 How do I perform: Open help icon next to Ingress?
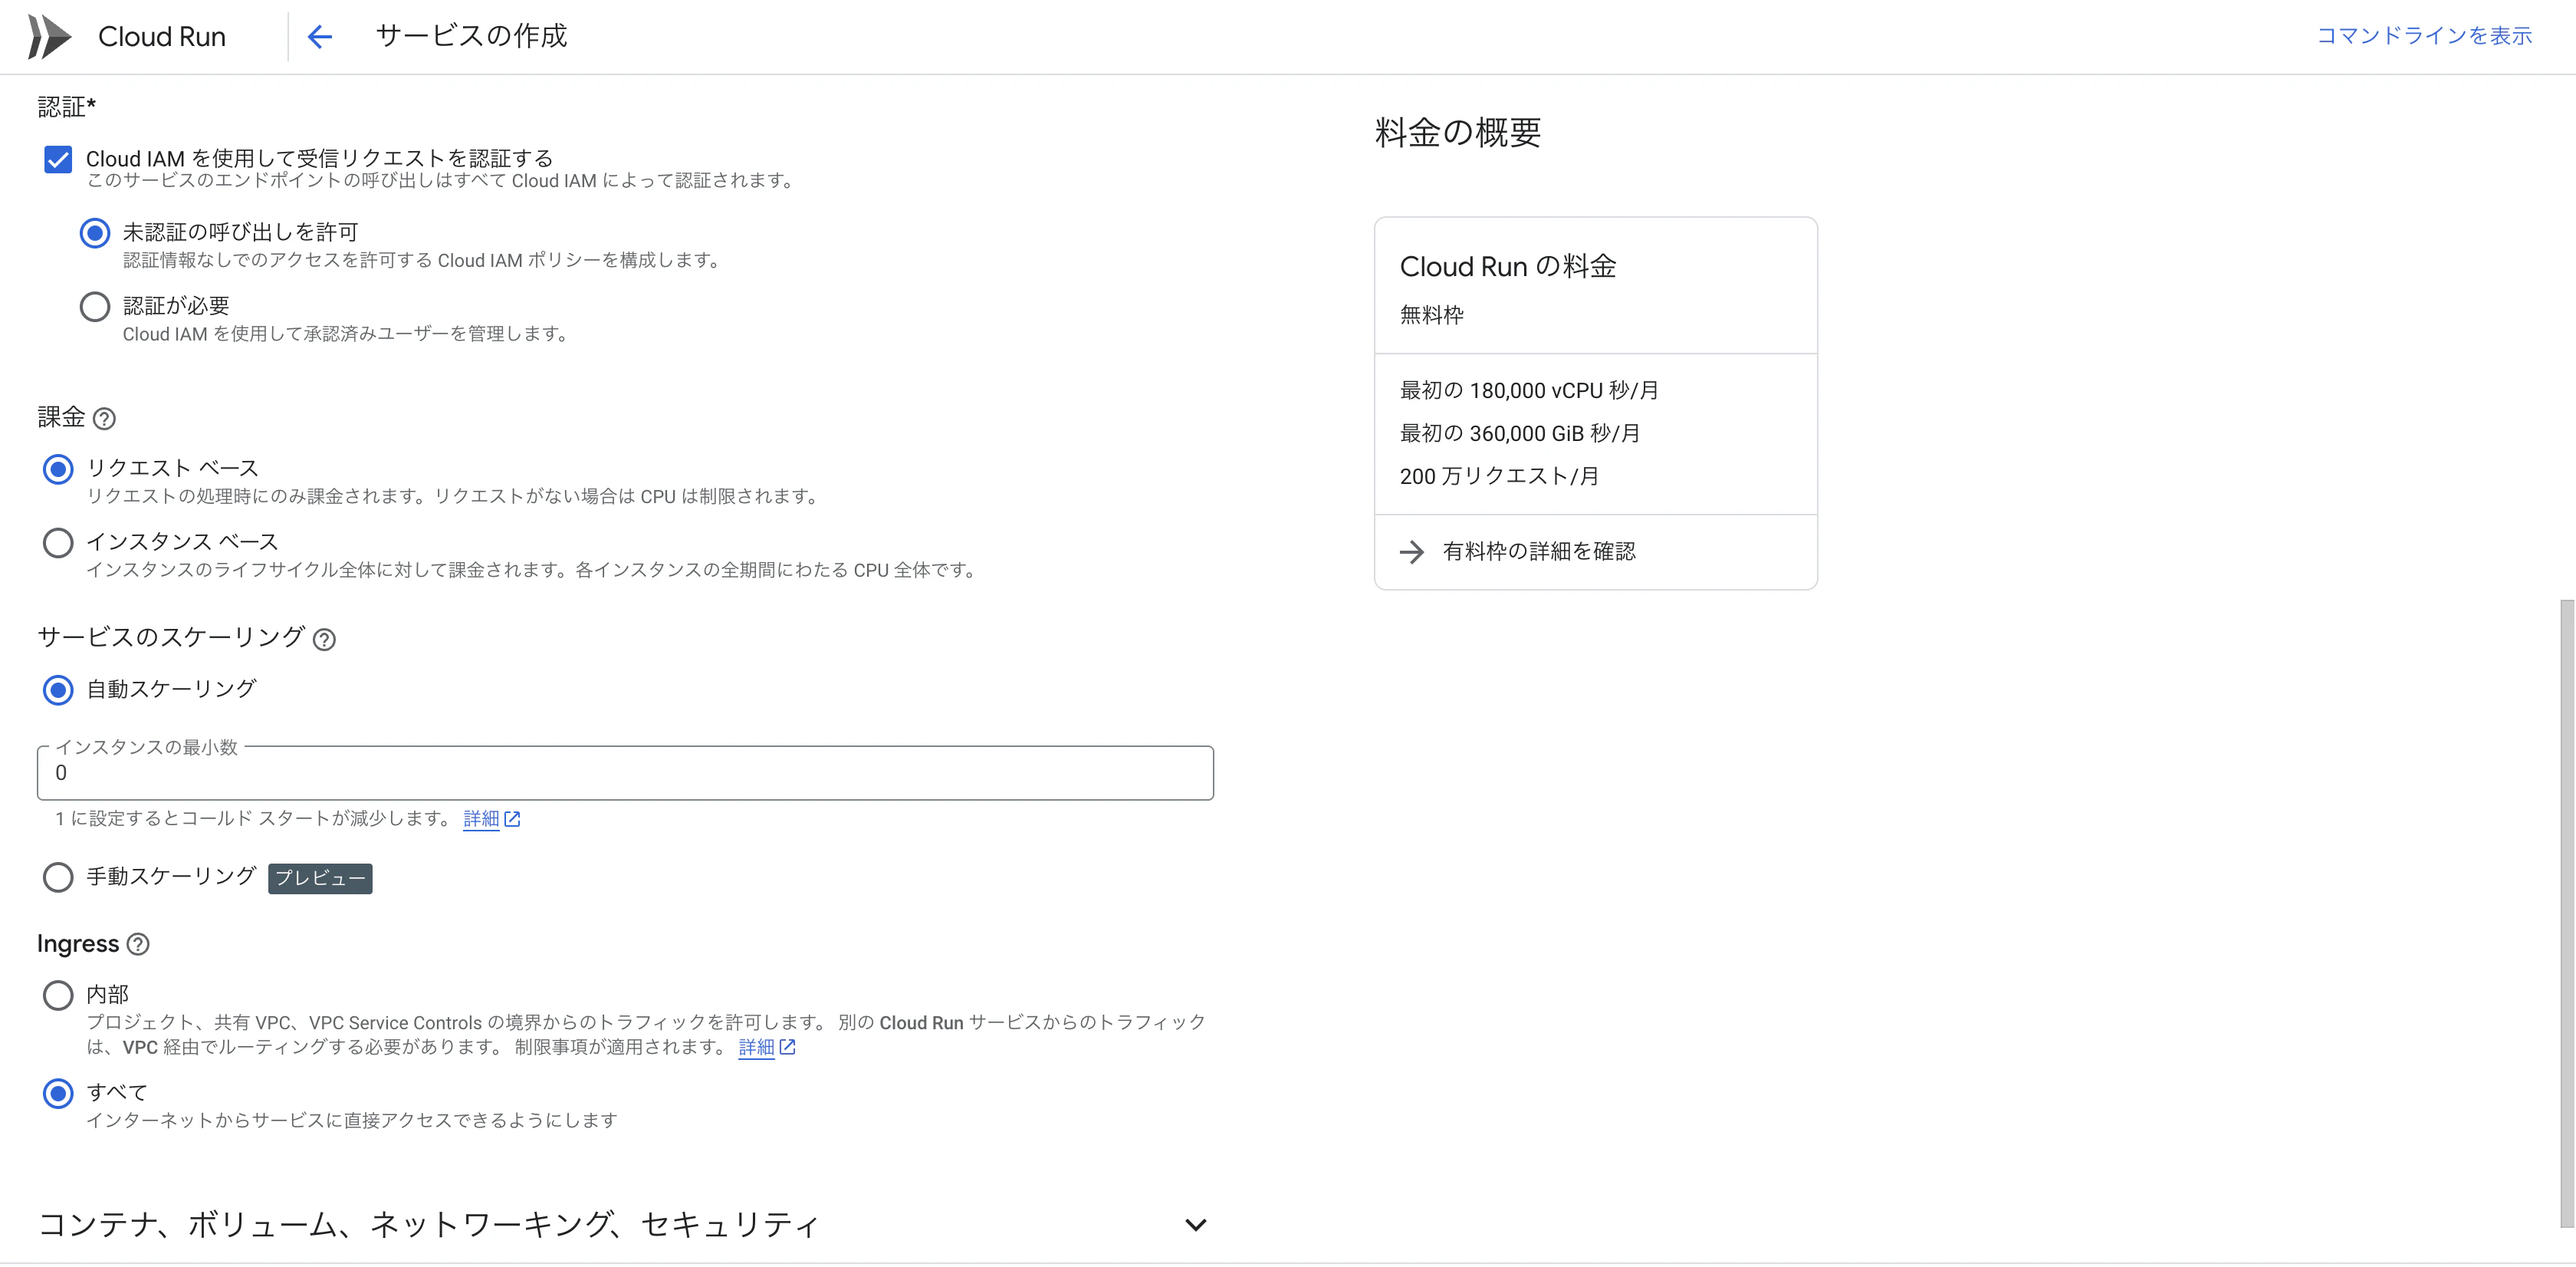(138, 944)
